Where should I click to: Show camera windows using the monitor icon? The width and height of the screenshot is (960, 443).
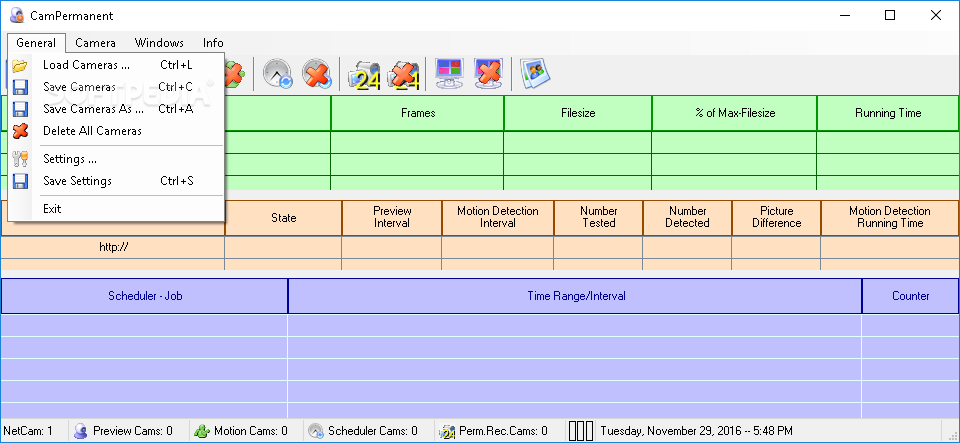449,74
